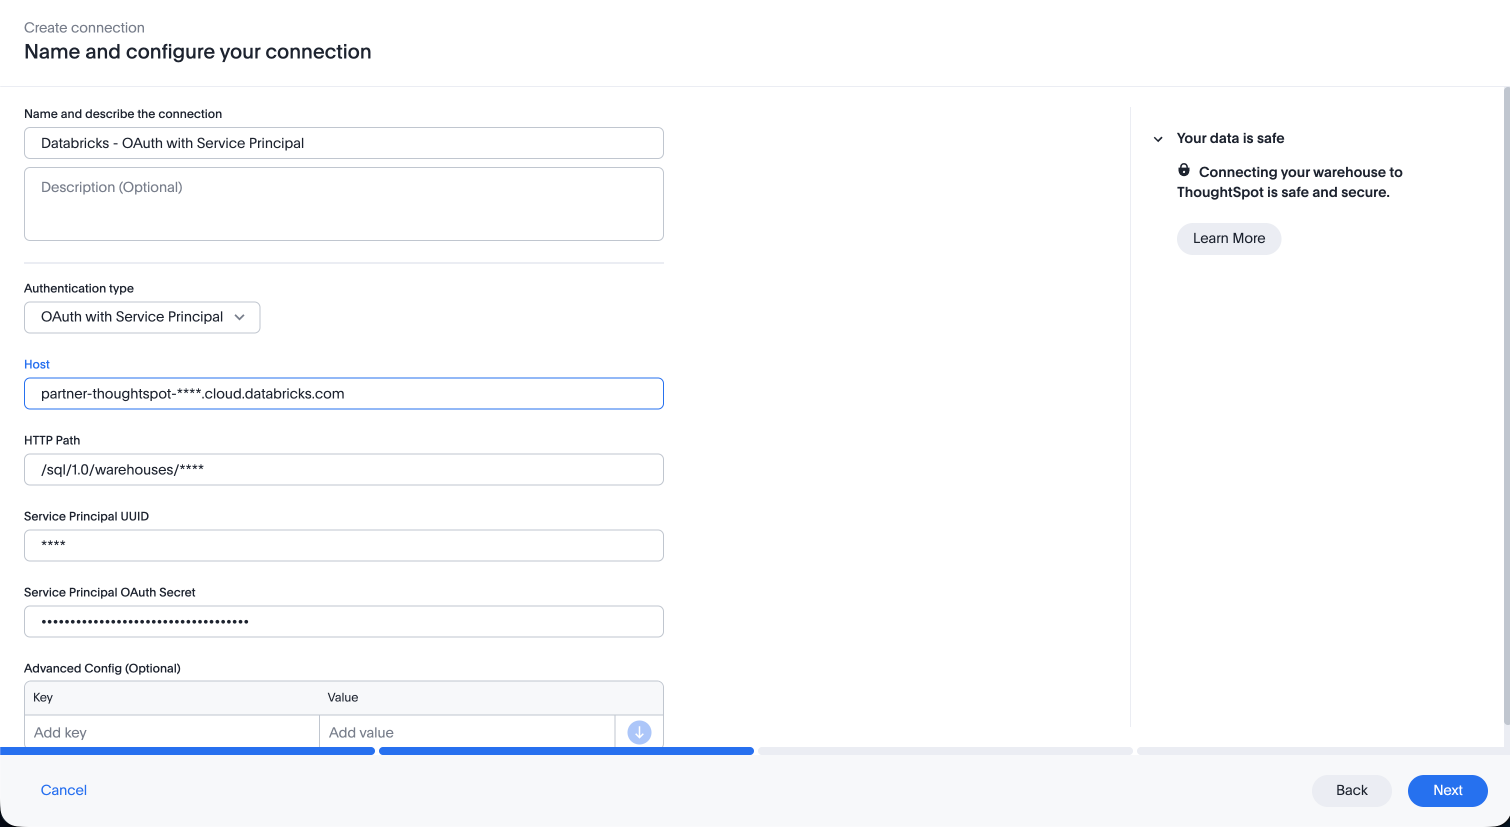1510x827 pixels.
Task: Collapse the 'Your data is safe' section
Action: pos(1158,139)
